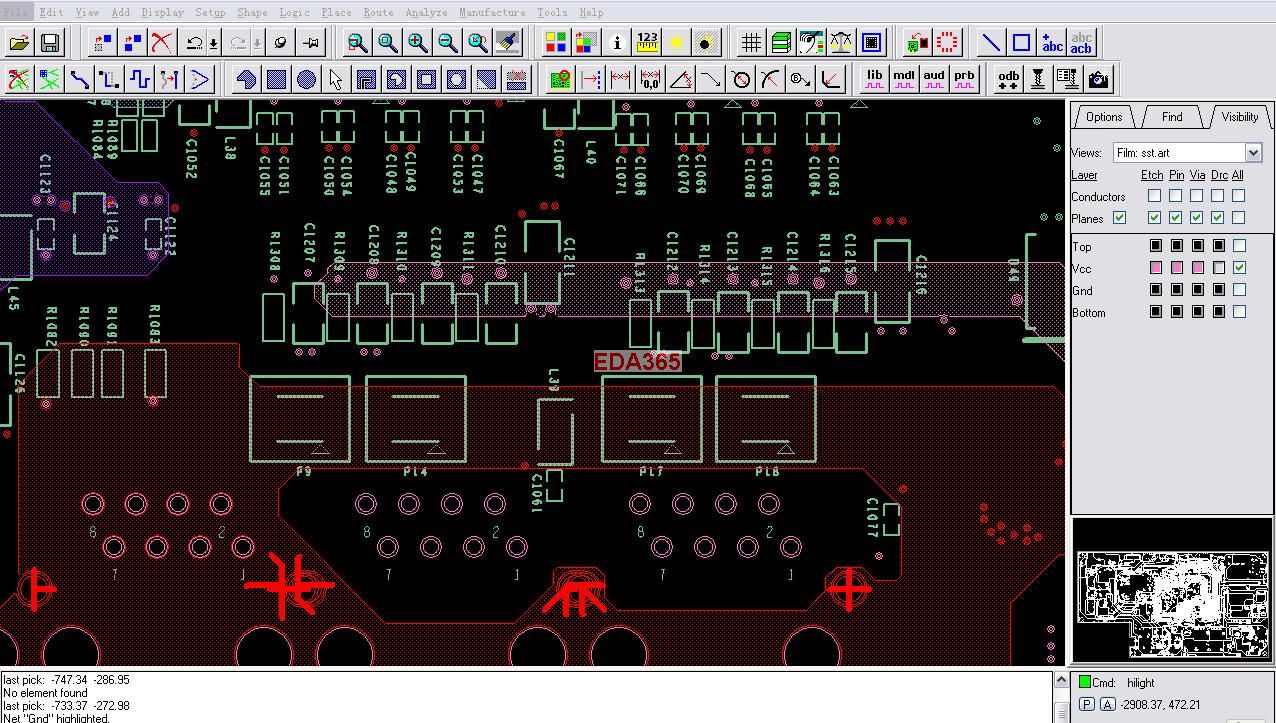The width and height of the screenshot is (1276, 723).
Task: Open the grid toggle icon
Action: 751,43
